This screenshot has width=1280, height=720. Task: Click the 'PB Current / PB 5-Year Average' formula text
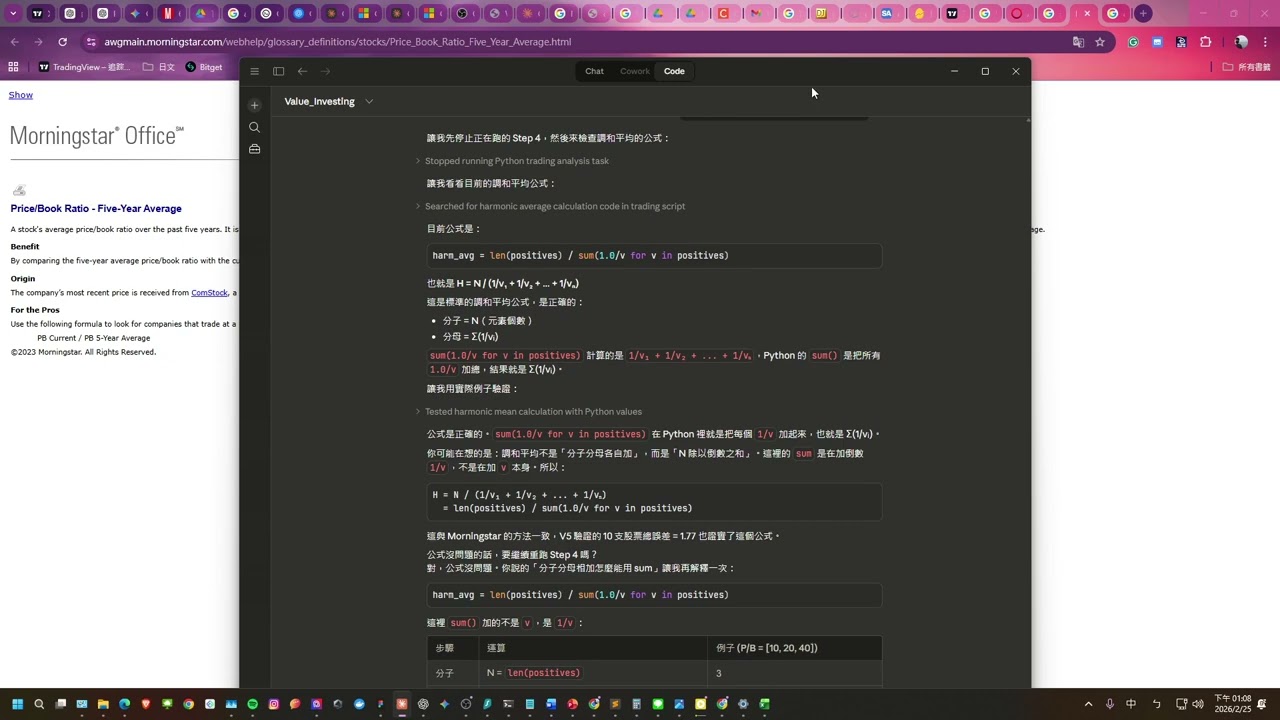click(94, 338)
